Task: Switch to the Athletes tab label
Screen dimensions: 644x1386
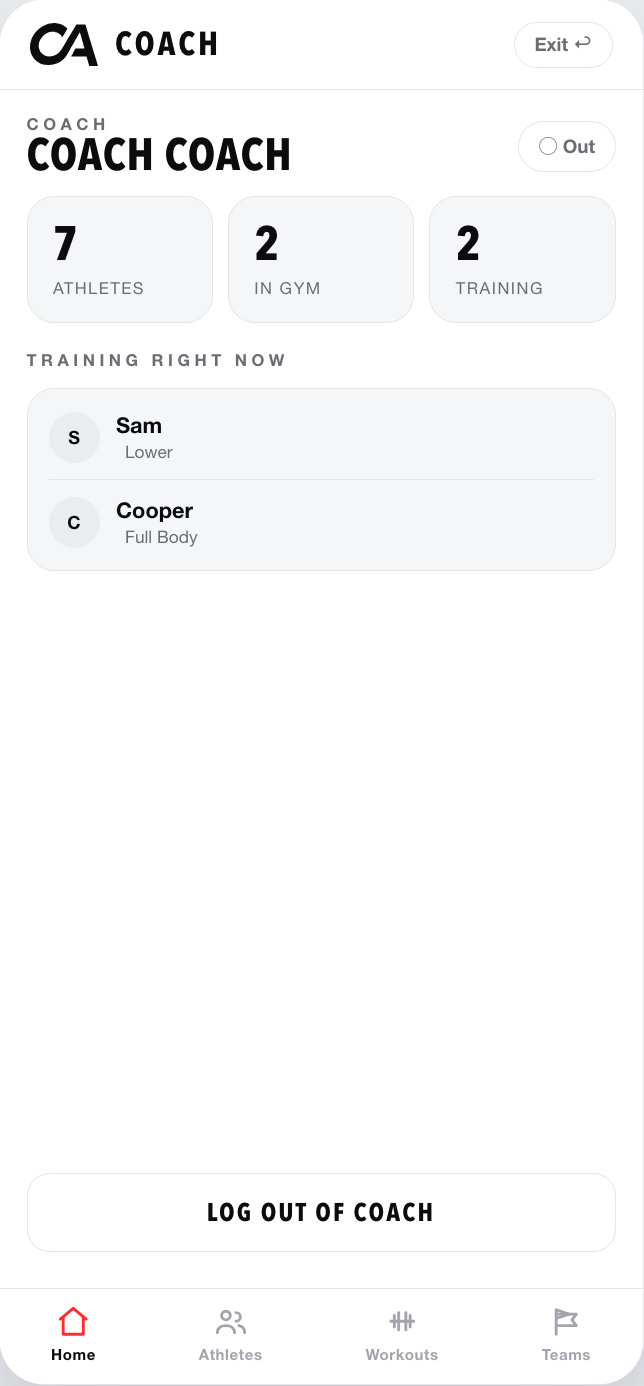Action: click(230, 1355)
